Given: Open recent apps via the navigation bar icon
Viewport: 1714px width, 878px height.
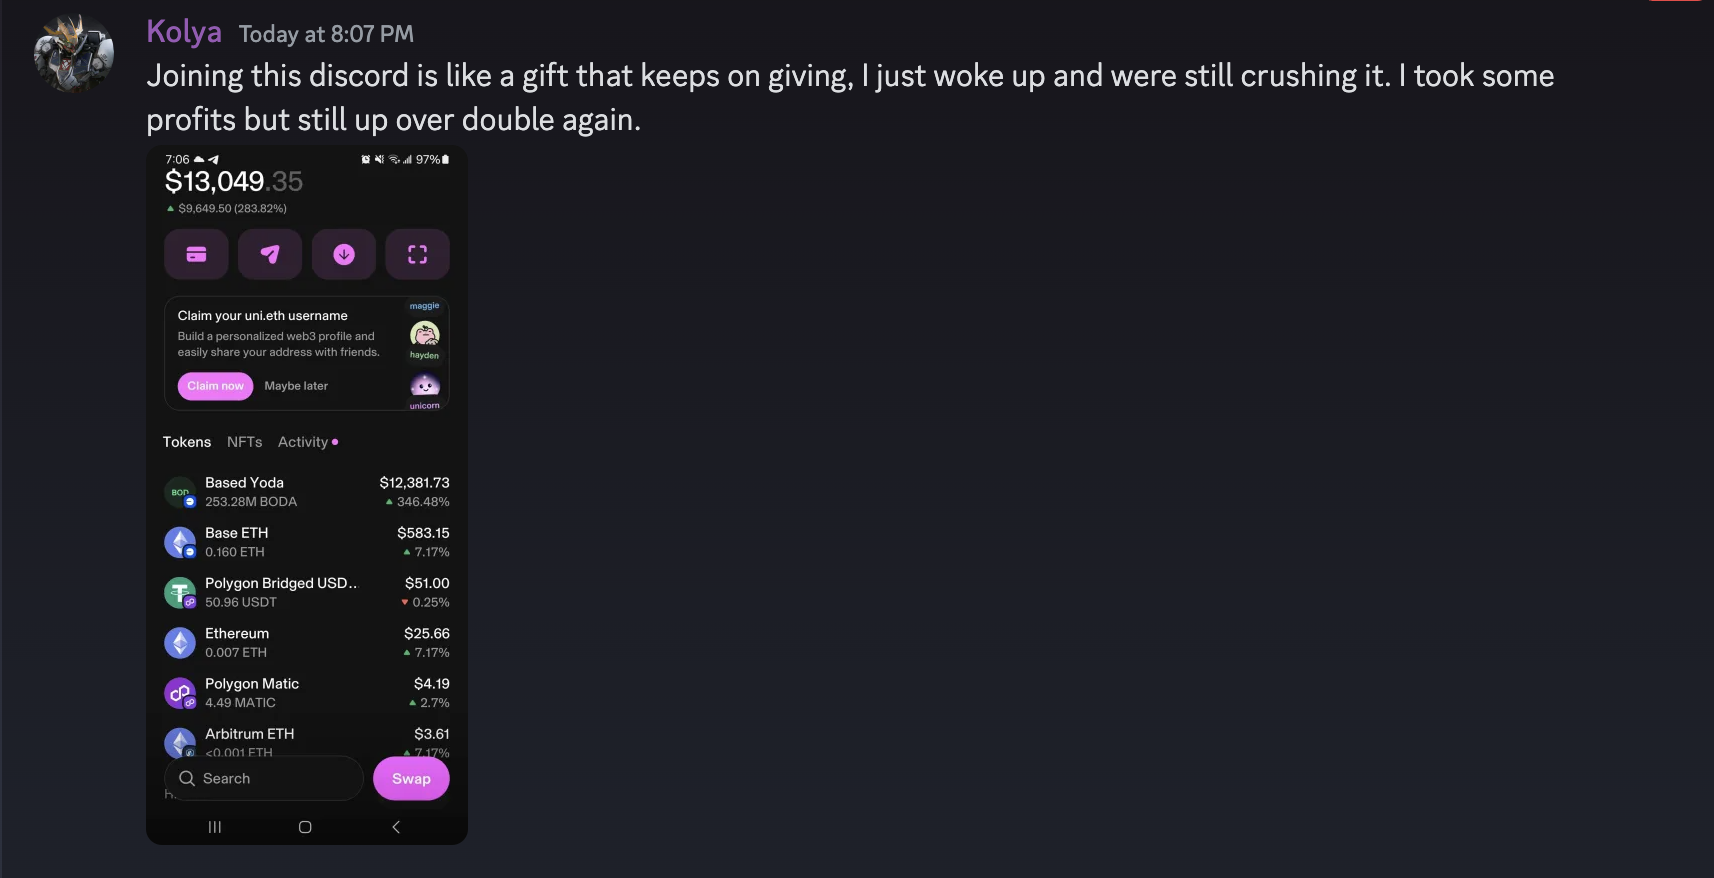Looking at the screenshot, I should tap(215, 827).
